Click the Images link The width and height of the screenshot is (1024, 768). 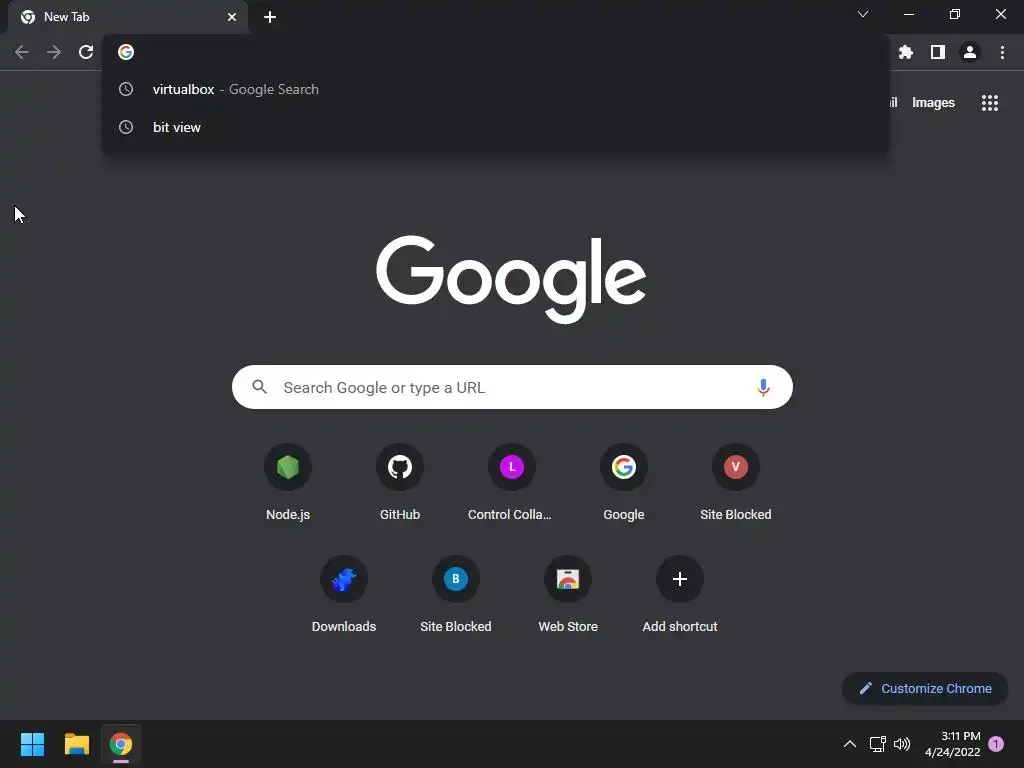933,103
